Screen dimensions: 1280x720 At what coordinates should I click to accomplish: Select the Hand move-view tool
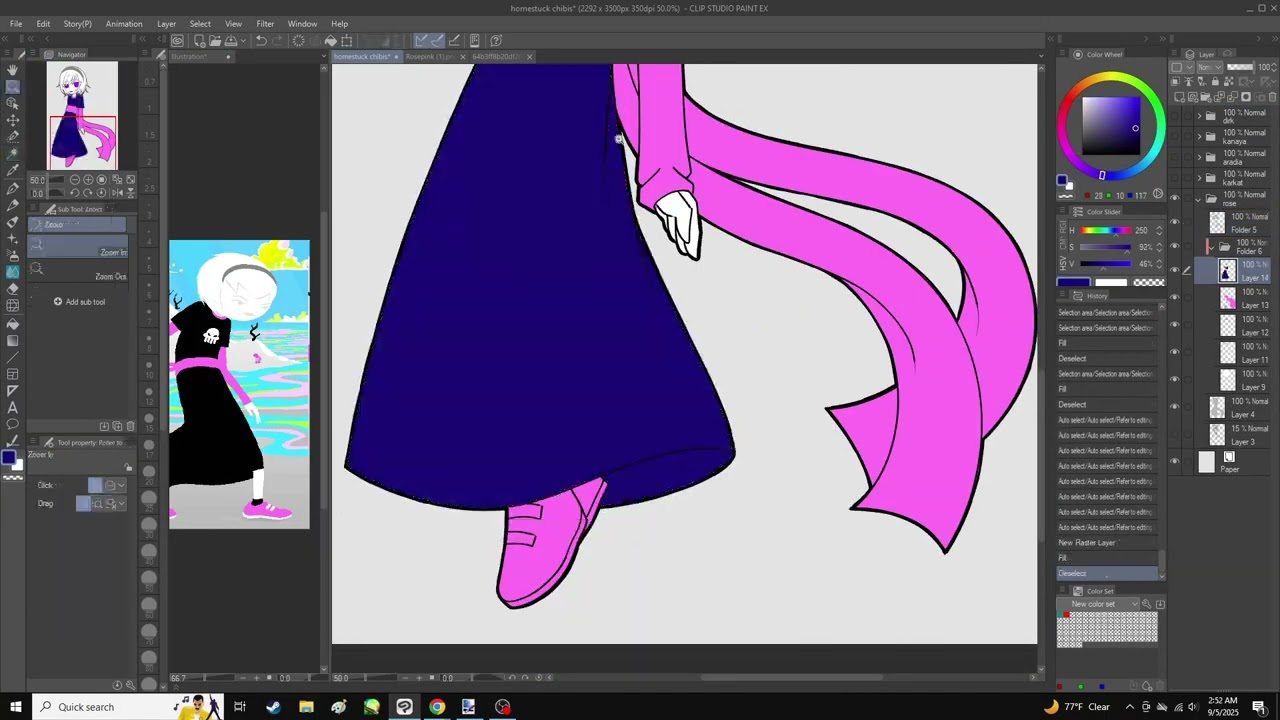click(x=13, y=70)
